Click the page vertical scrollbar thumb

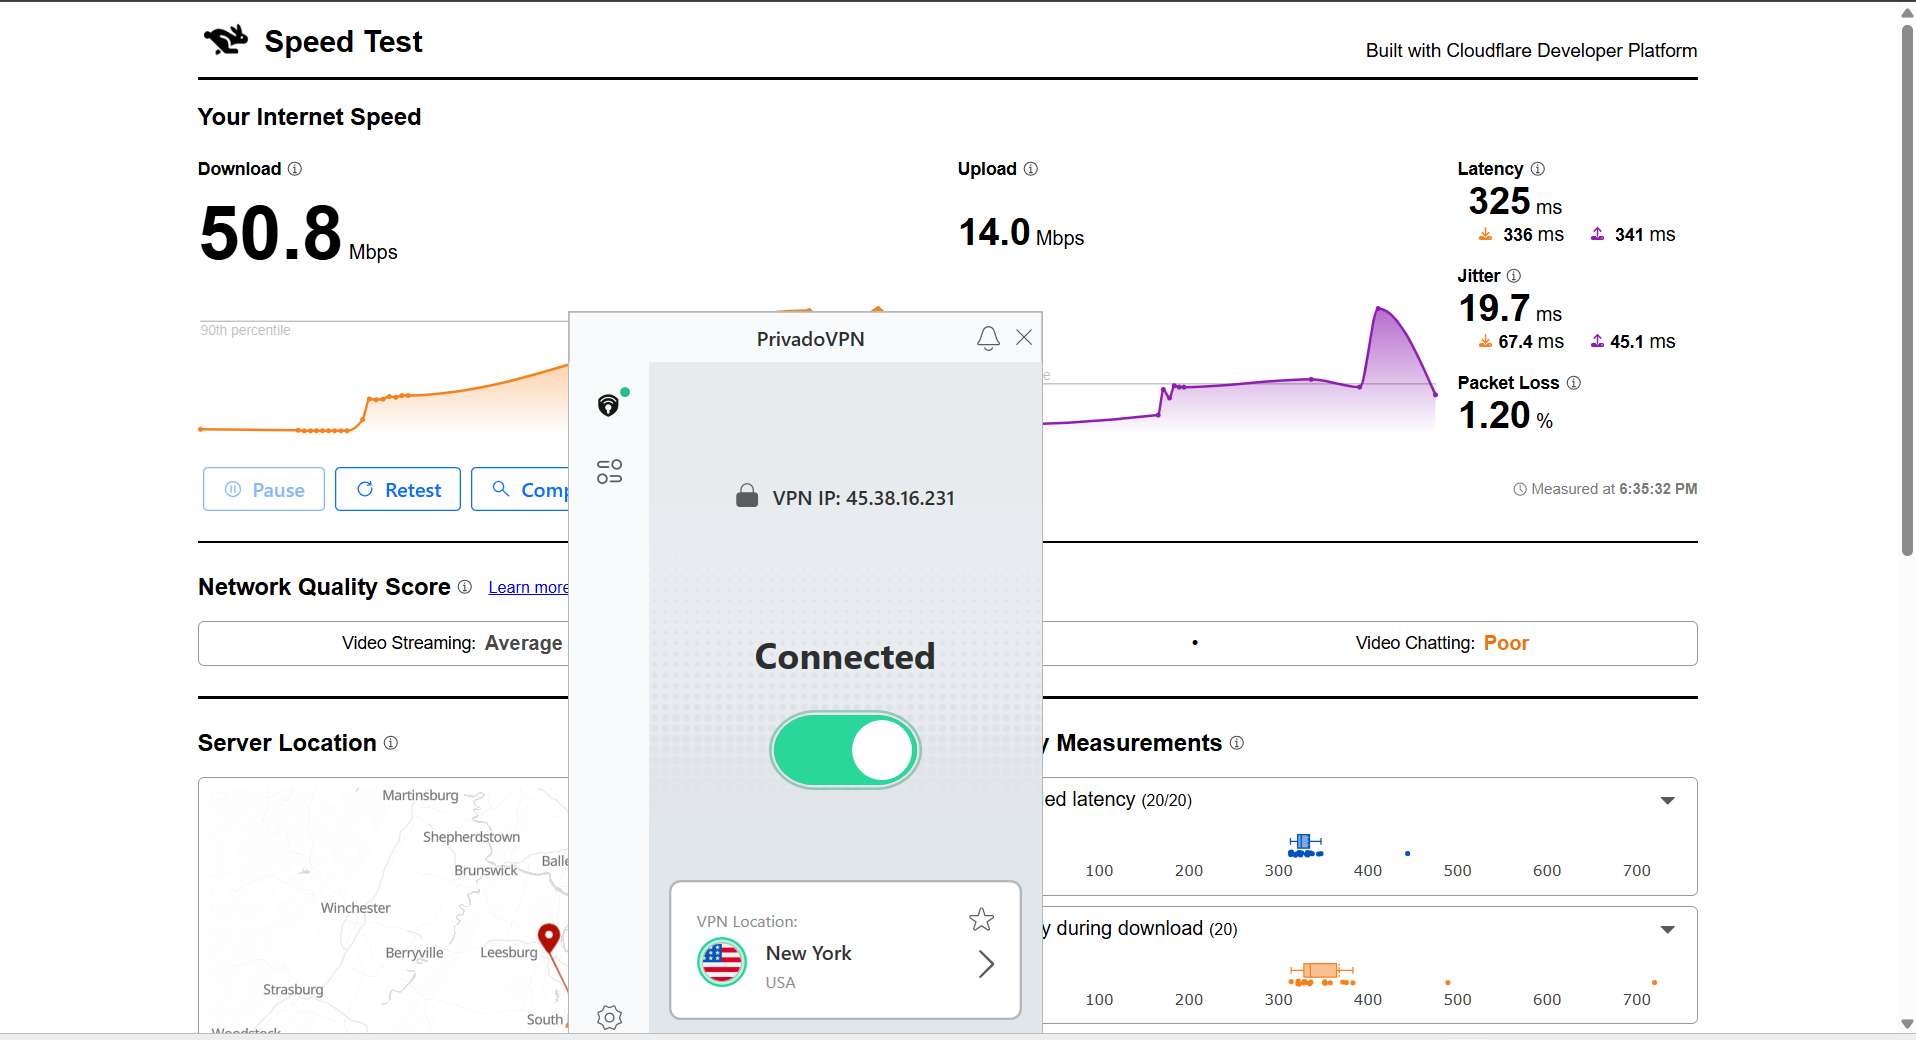pos(1907,290)
